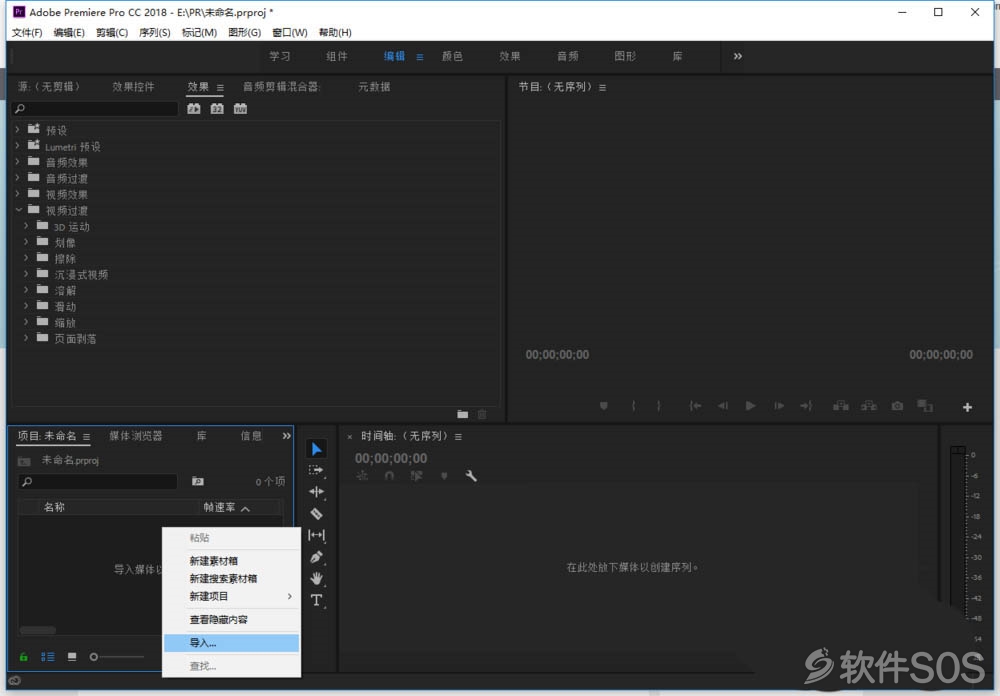
Task: Toggle snap in the timeline
Action: click(389, 476)
